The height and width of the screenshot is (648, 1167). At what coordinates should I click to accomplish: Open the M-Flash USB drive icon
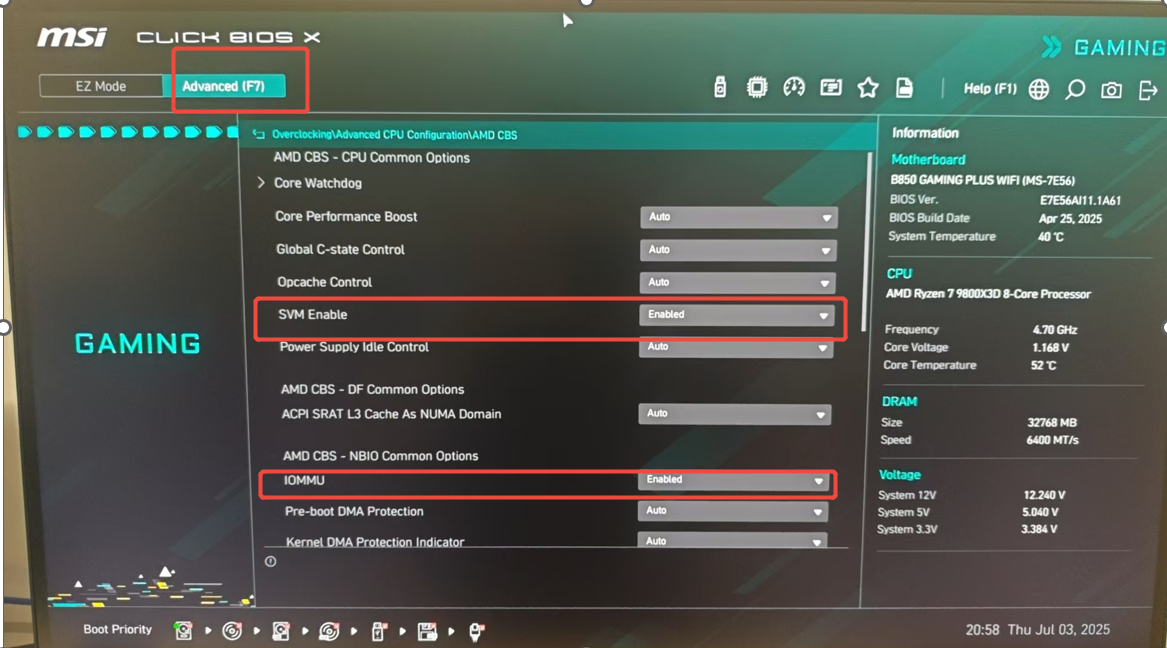coord(720,88)
